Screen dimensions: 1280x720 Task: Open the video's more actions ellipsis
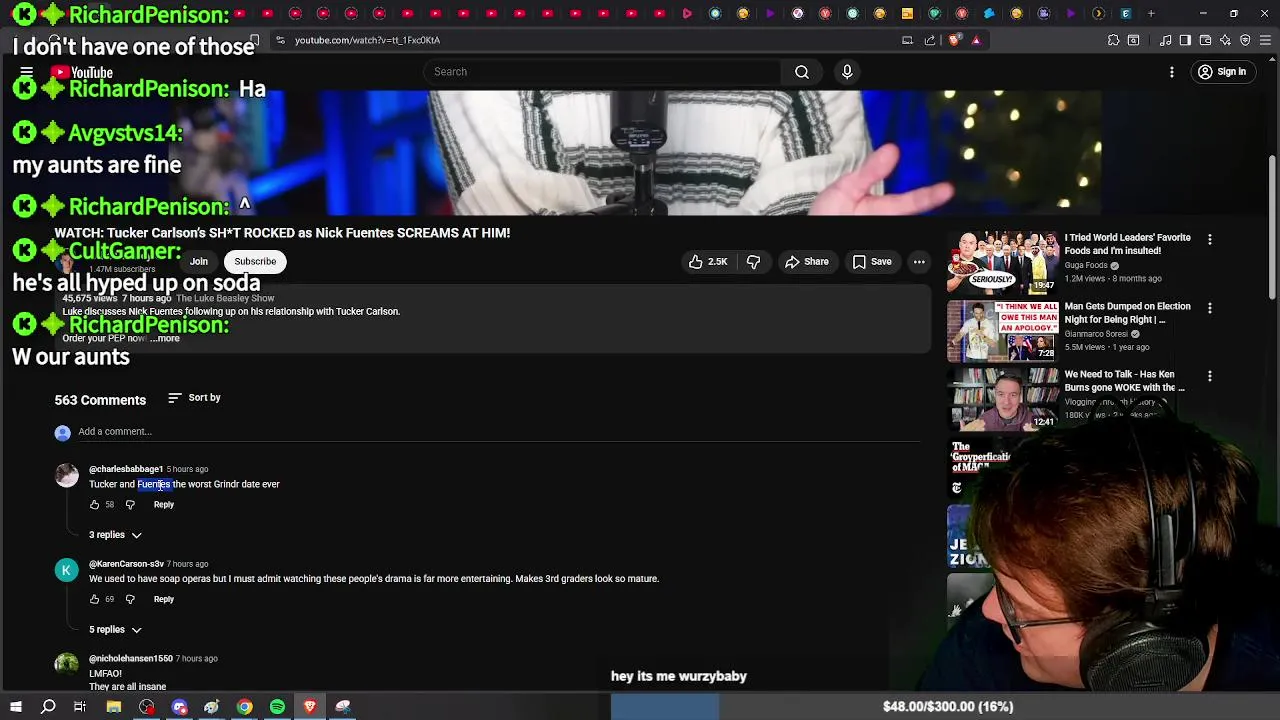tap(919, 262)
